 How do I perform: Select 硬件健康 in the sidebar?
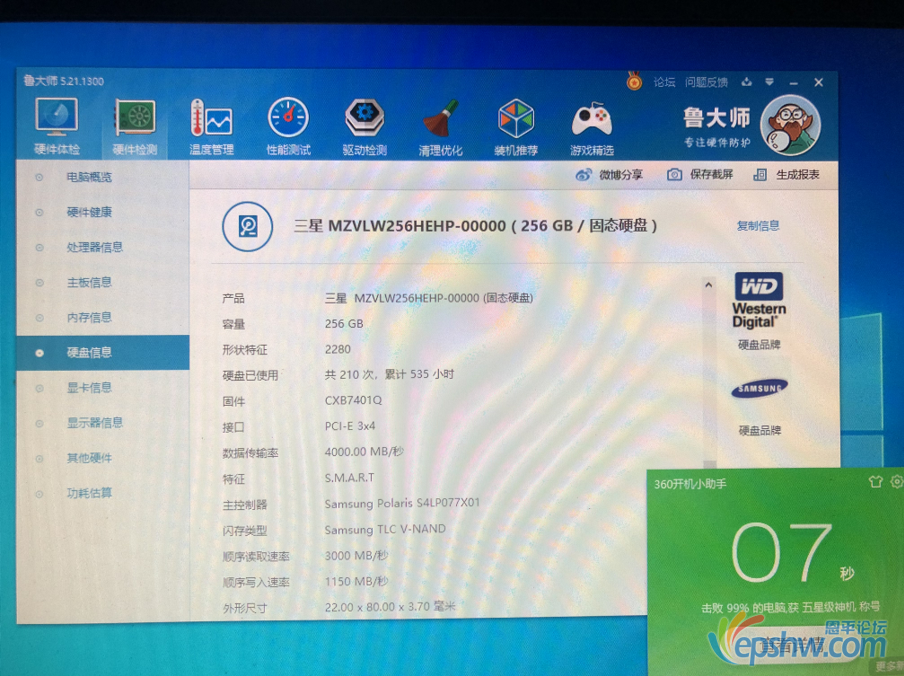tap(89, 212)
